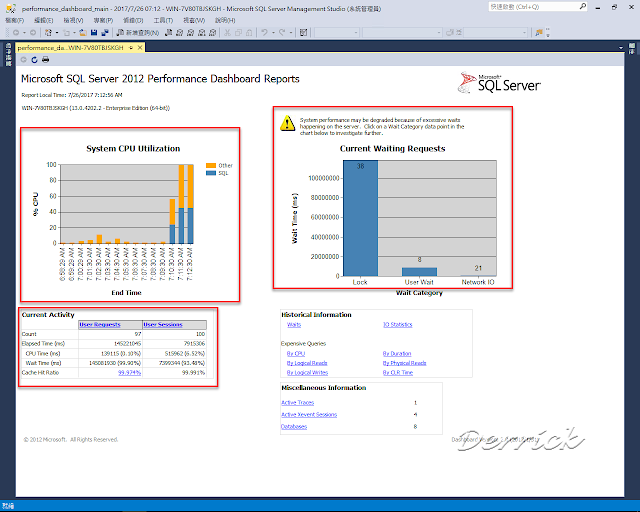This screenshot has height=512, width=640.
Task: Open the User Sessions link
Action: pos(163,325)
